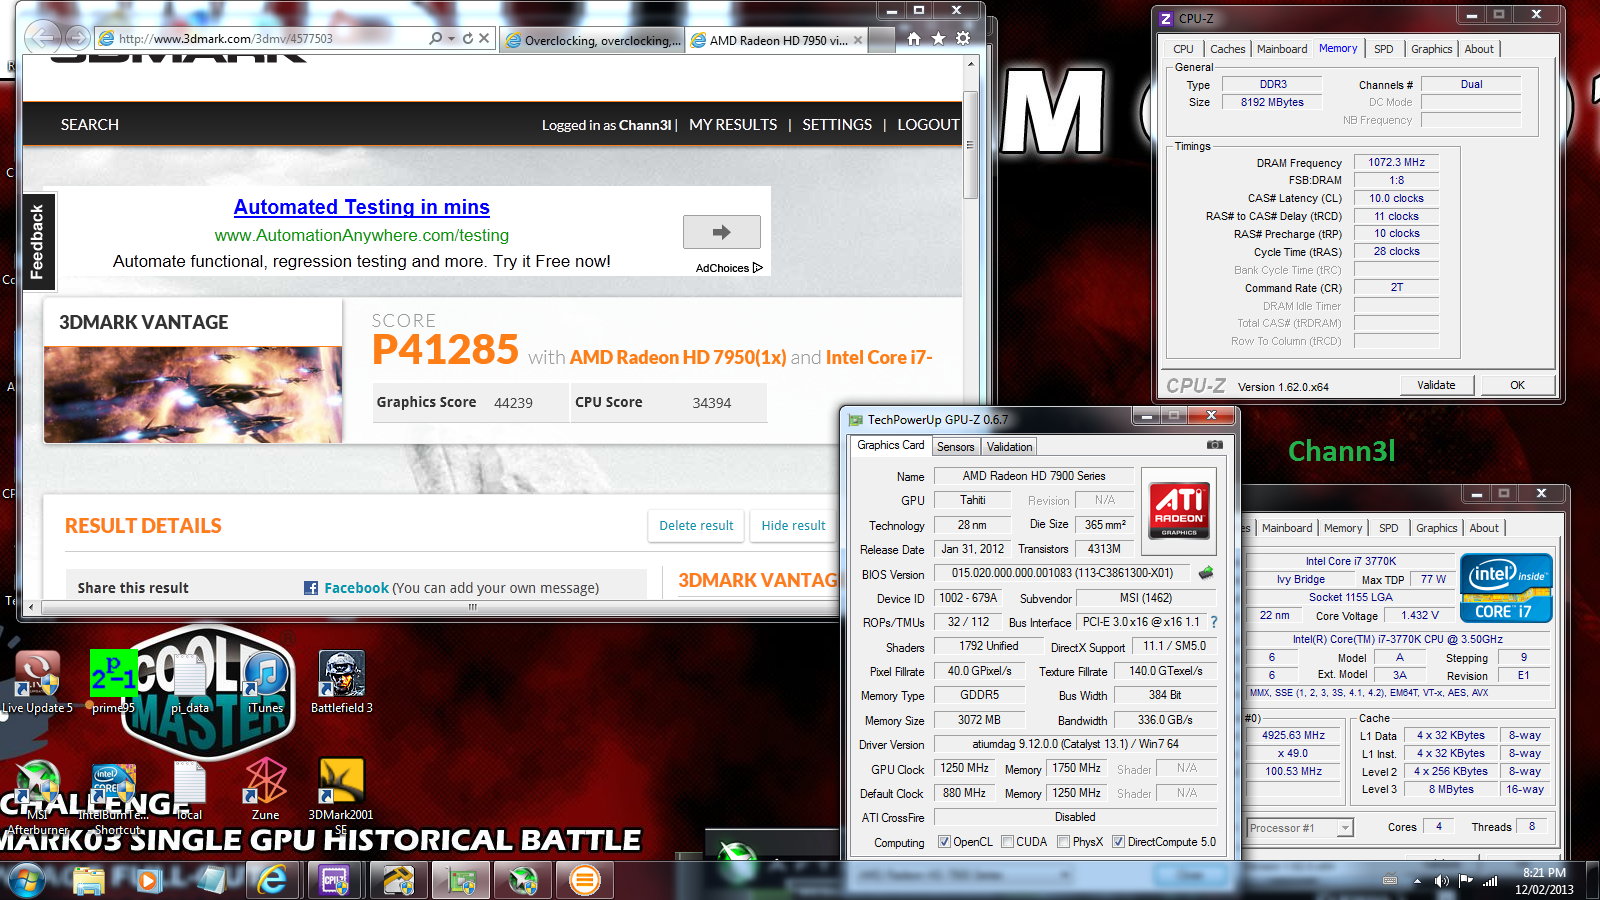Click the Hide result button

793,525
